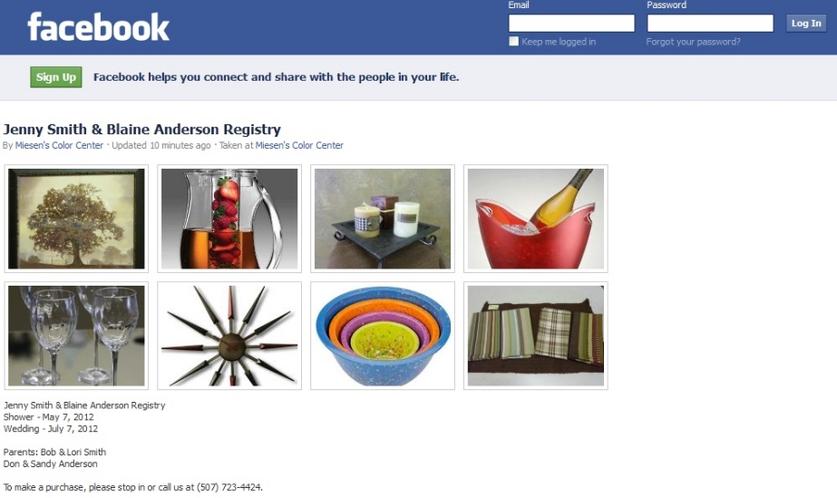The height and width of the screenshot is (498, 837).
Task: Open the framed tree picture thumbnail
Action: (x=76, y=218)
